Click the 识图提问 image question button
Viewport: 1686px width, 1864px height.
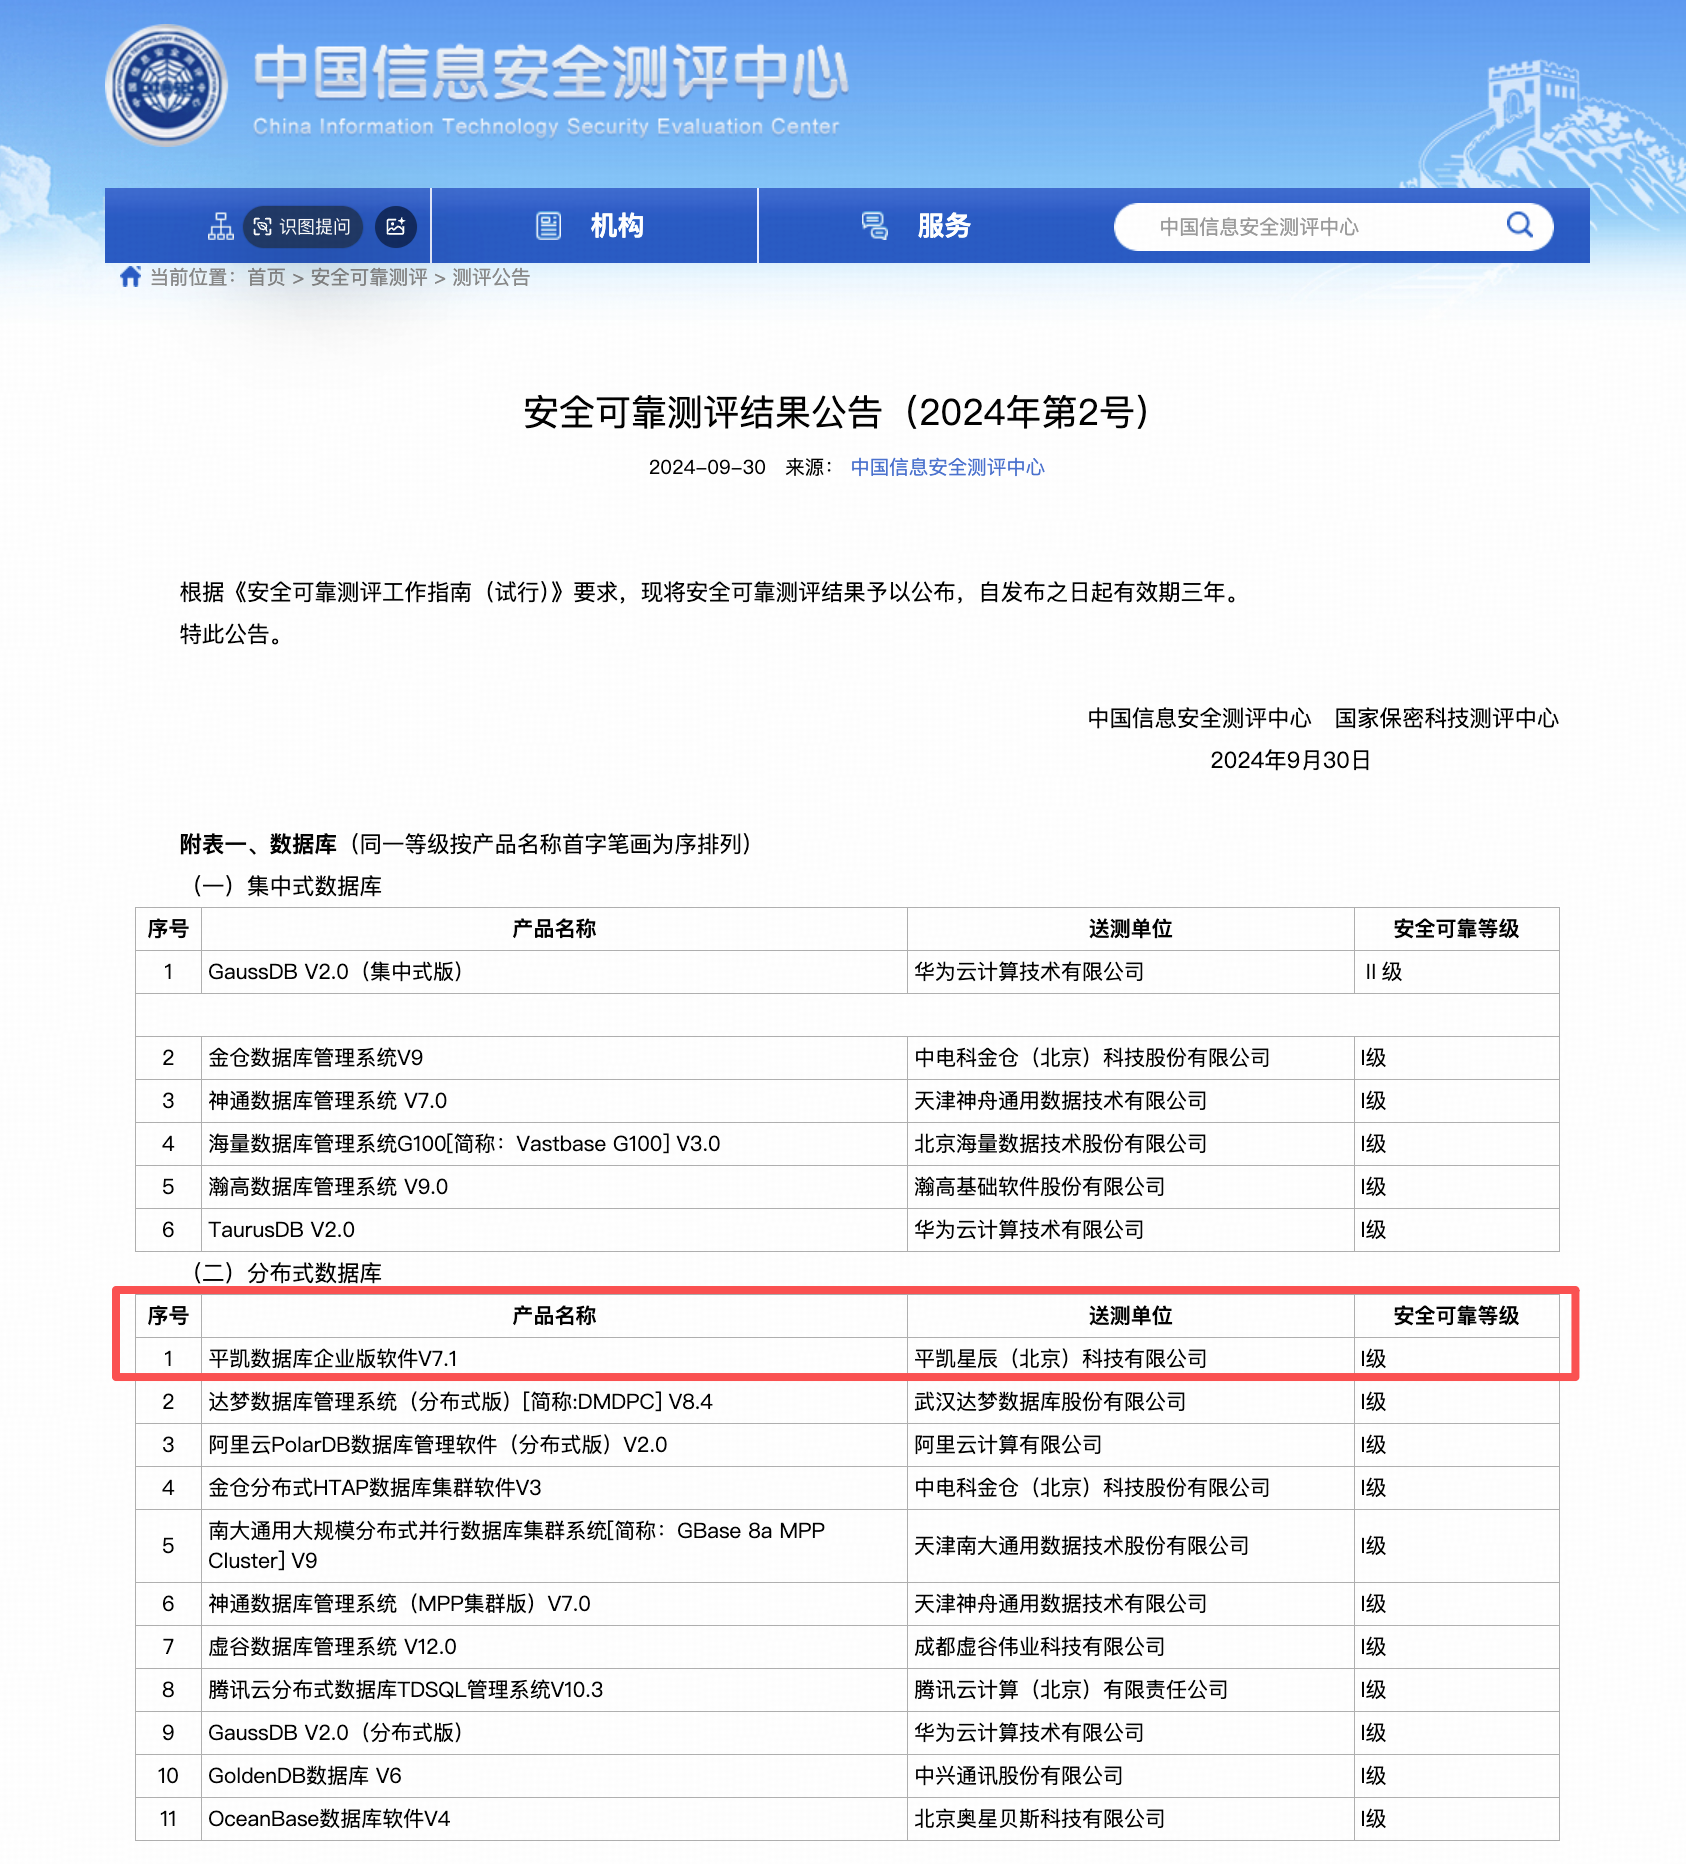tap(304, 226)
